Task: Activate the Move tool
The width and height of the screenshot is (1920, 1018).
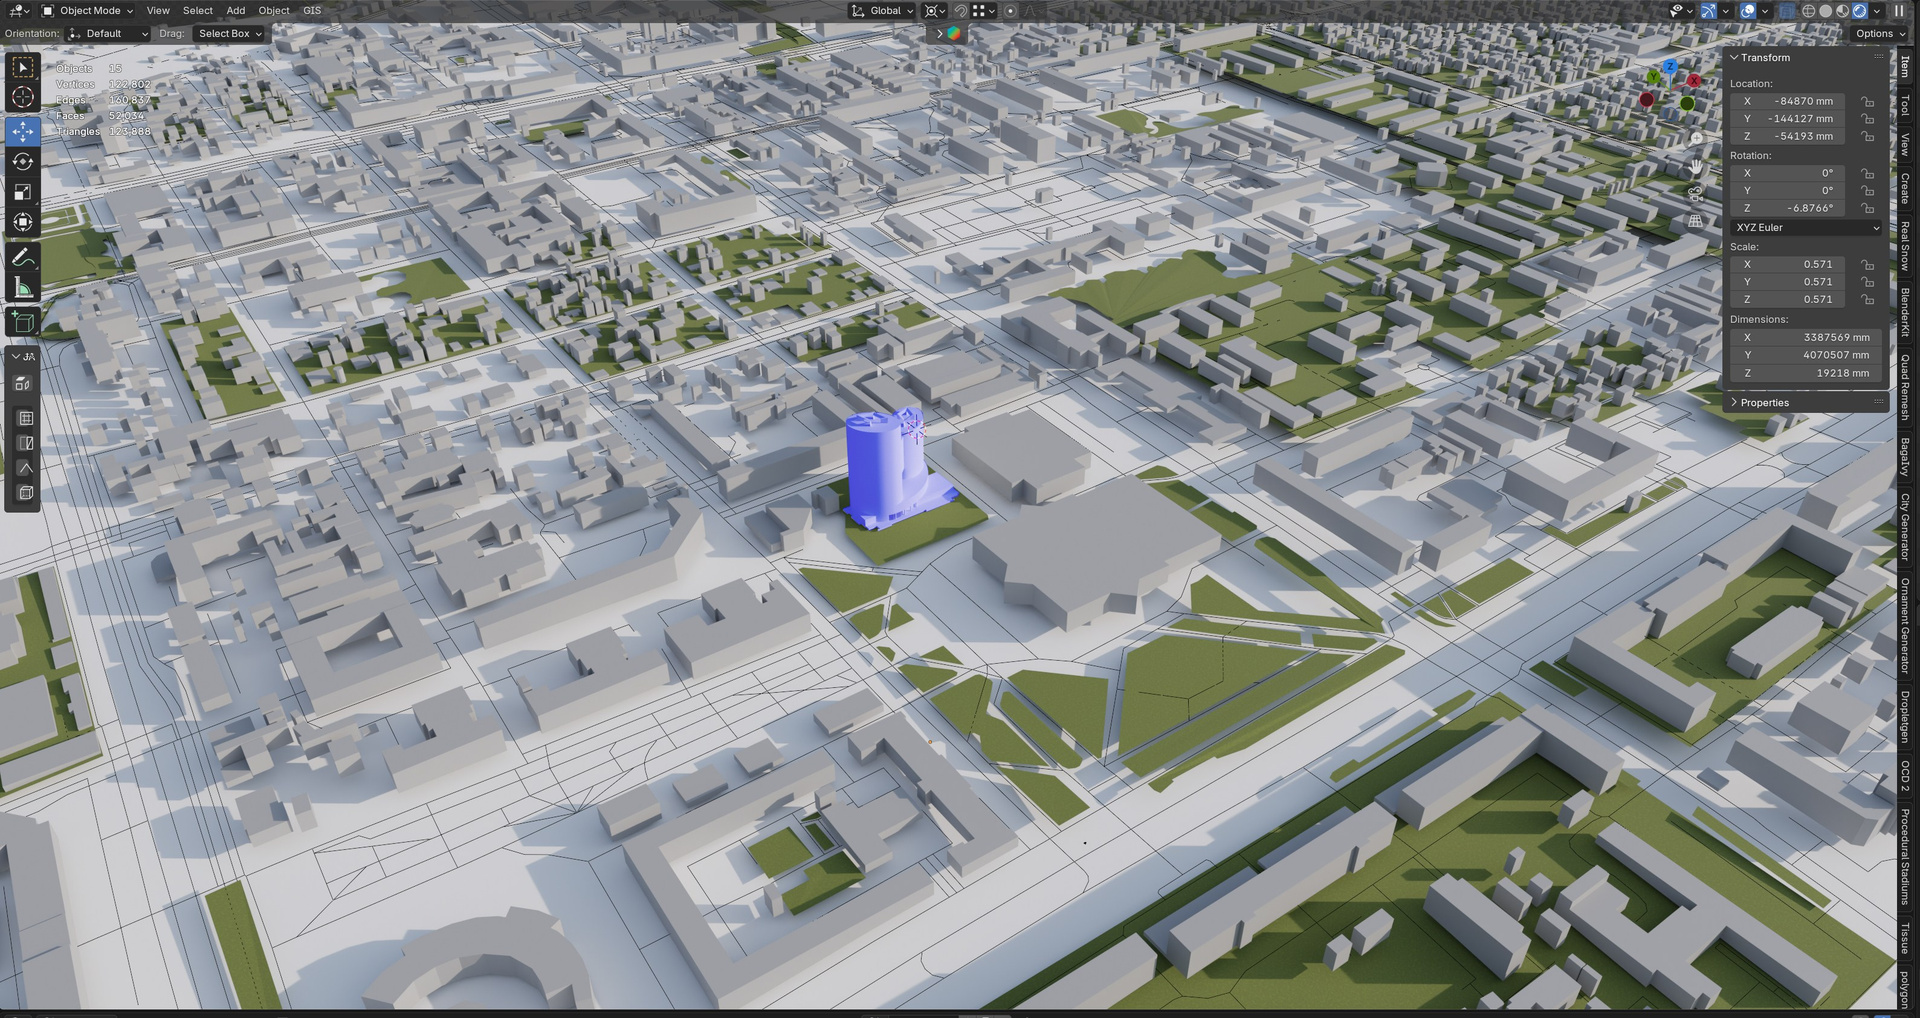Action: (x=23, y=131)
